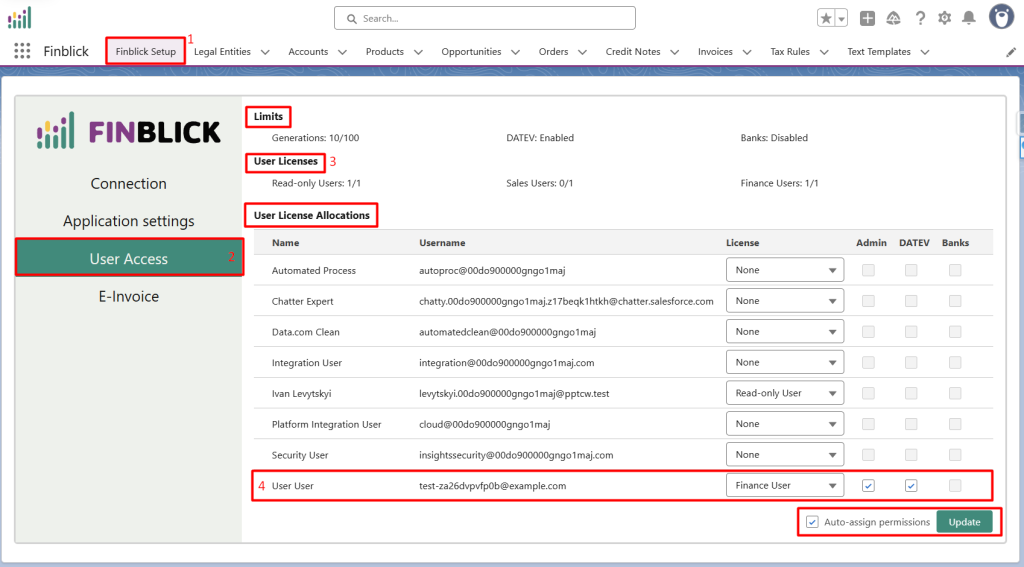
Task: Open the user profile avatar
Action: click(x=1001, y=17)
